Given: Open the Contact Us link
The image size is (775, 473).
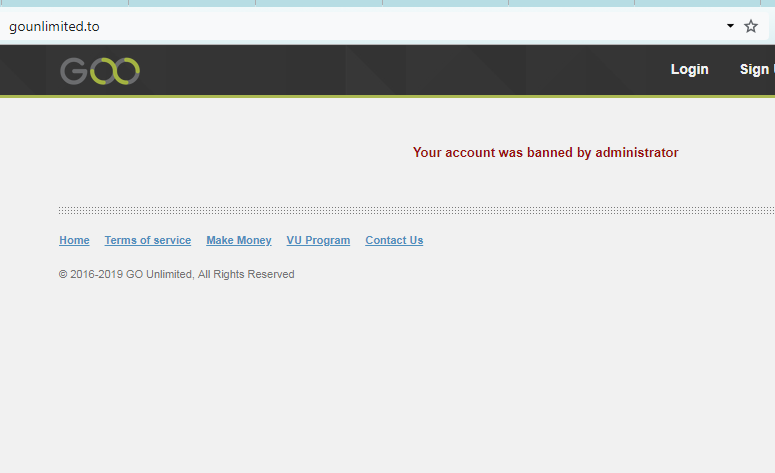Looking at the screenshot, I should 394,240.
